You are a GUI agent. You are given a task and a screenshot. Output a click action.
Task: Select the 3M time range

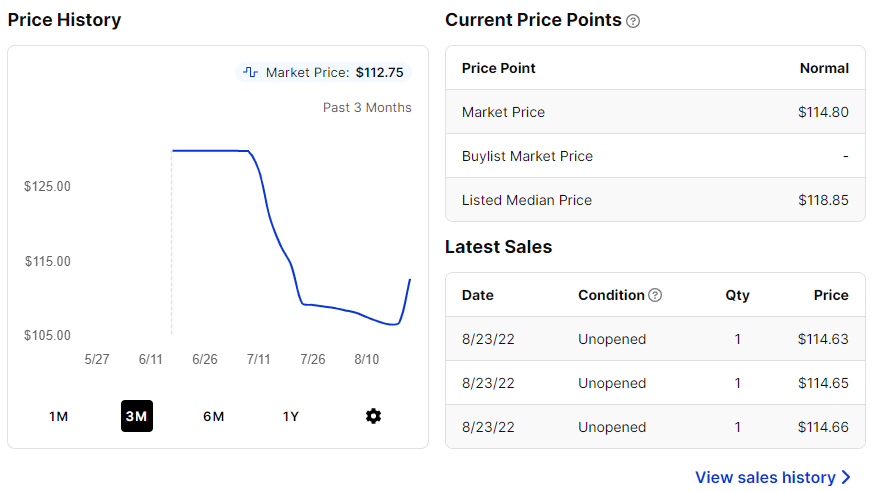click(136, 416)
